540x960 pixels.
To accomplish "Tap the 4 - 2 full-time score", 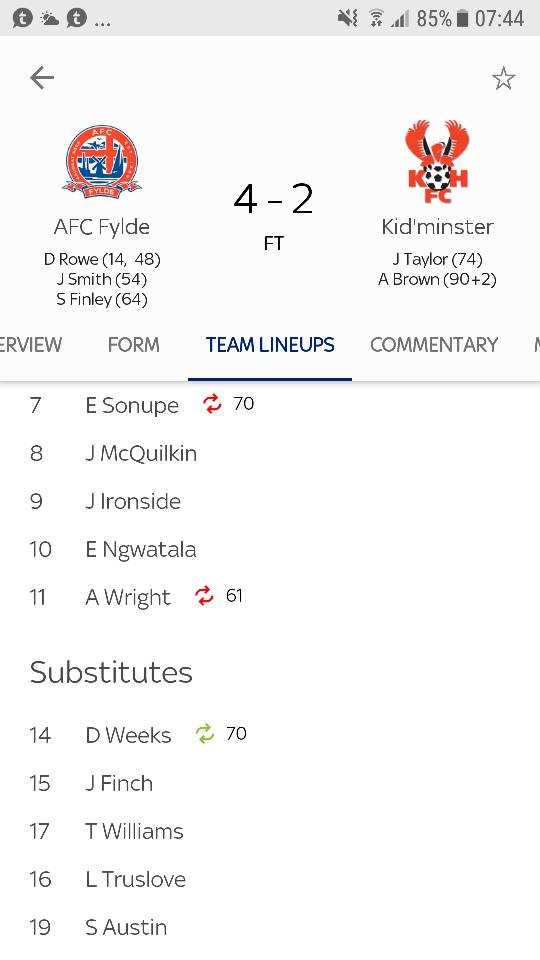I will (x=273, y=200).
